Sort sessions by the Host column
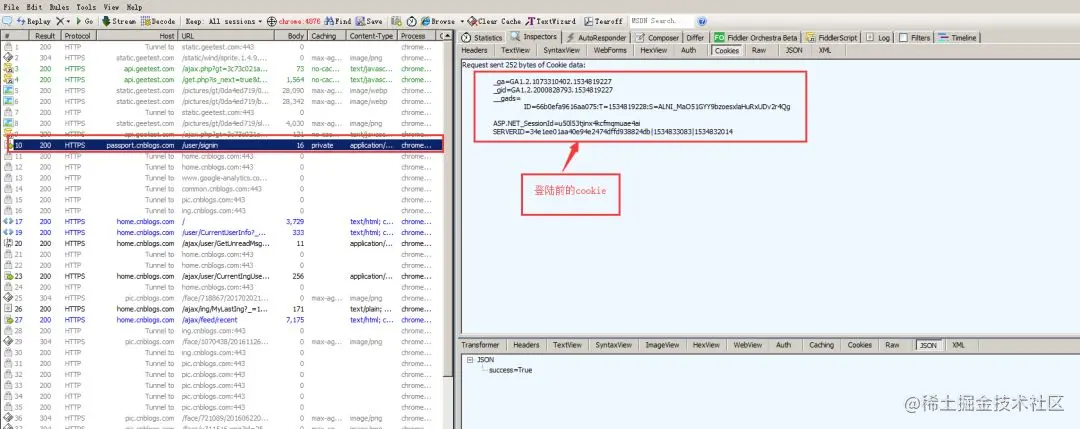This screenshot has height=429, width=1080. pos(137,36)
